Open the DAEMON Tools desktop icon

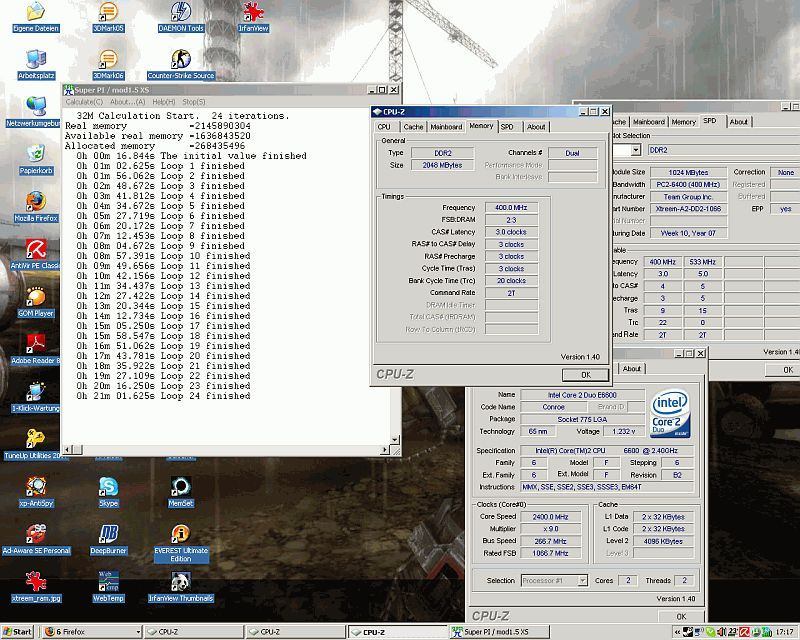(181, 17)
